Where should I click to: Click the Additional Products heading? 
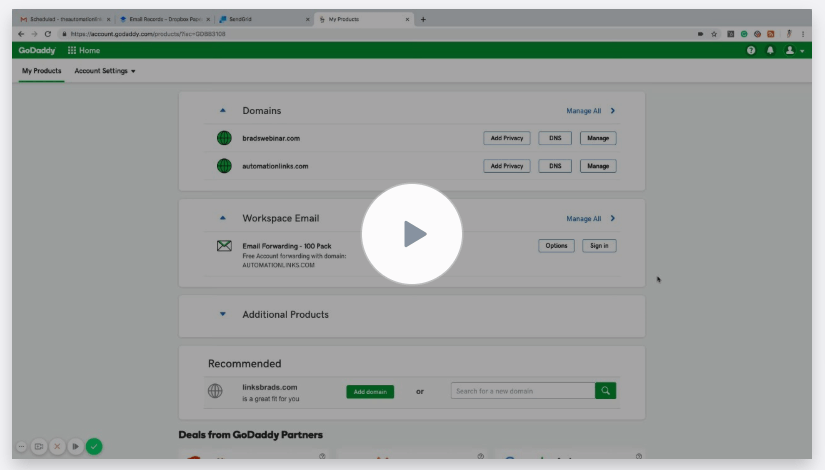pos(285,314)
